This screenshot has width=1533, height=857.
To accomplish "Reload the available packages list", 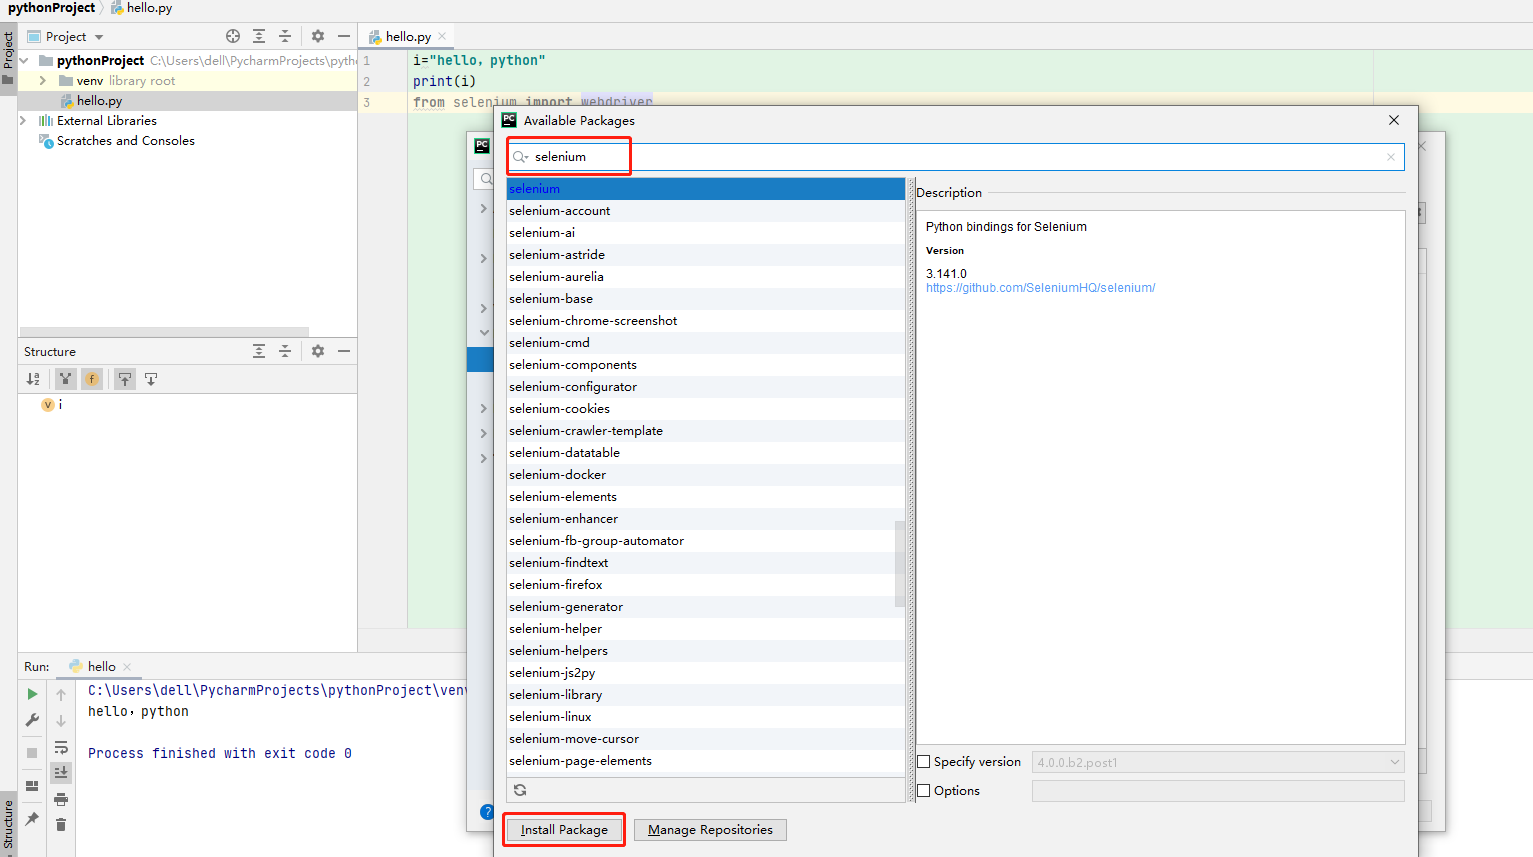I will [520, 790].
